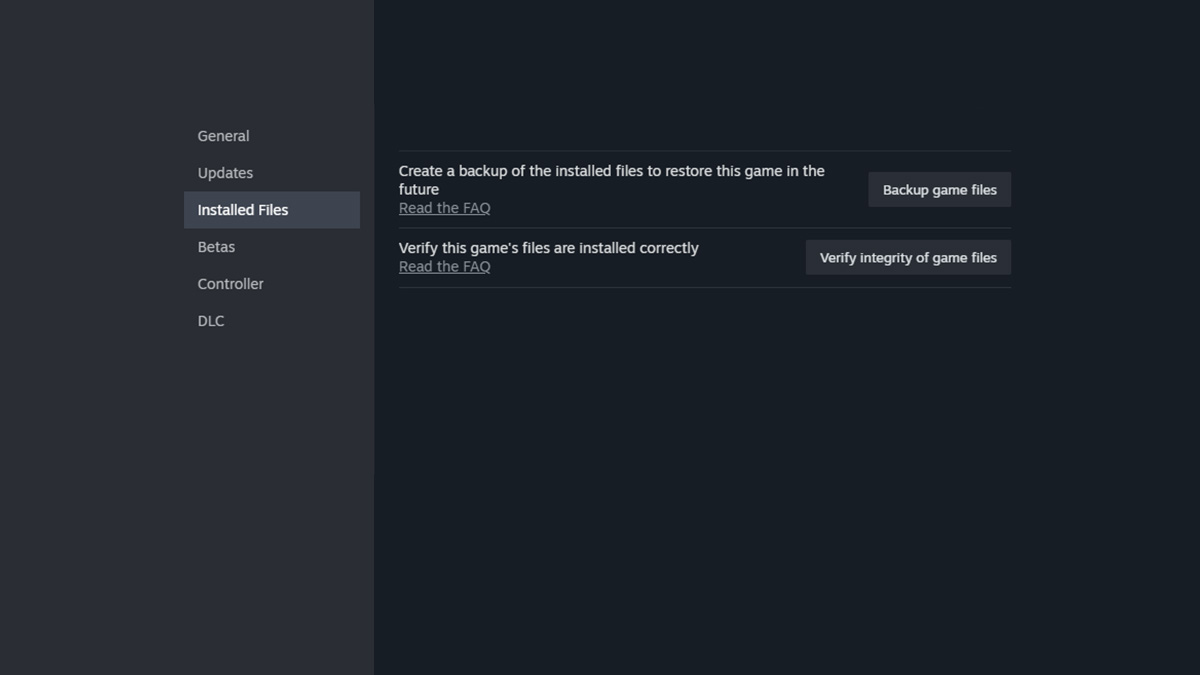The image size is (1200, 675).
Task: Go to the Betas tab
Action: tap(216, 247)
